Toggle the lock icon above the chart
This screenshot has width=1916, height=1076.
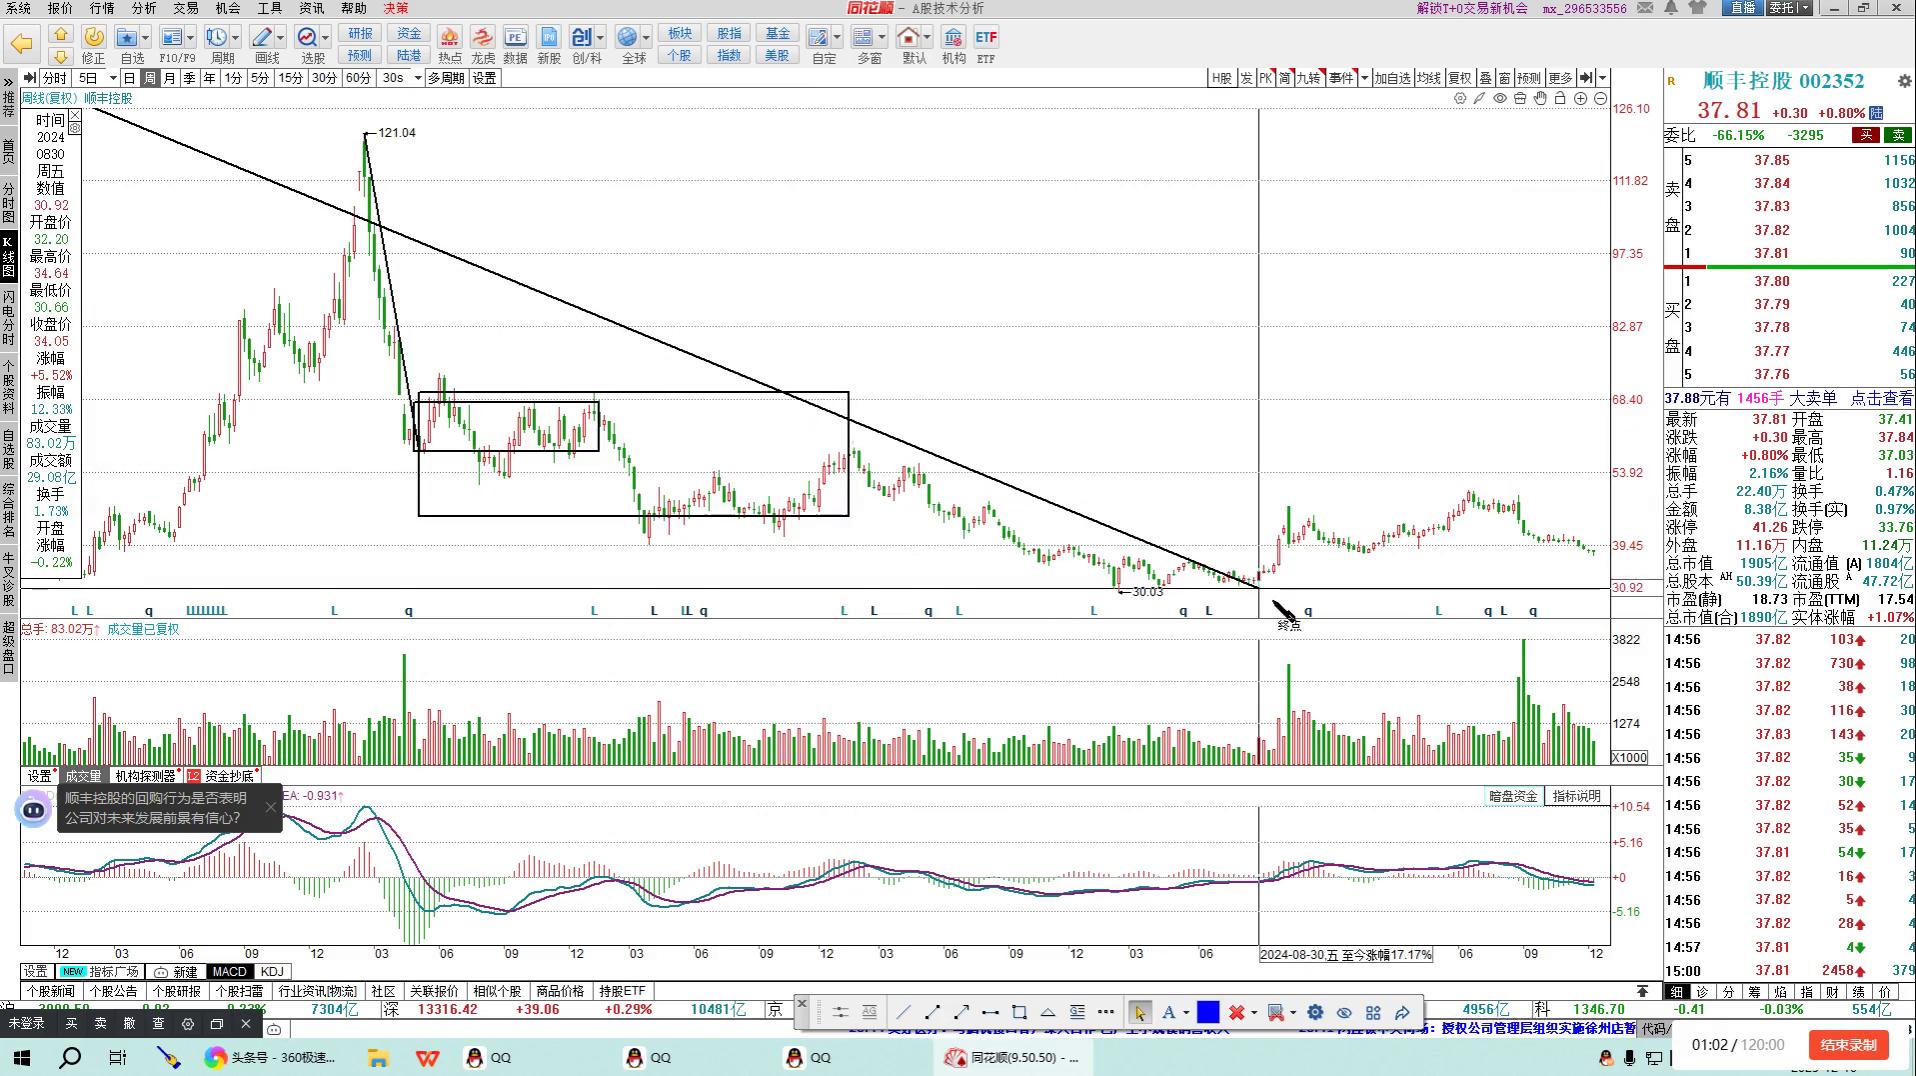coord(1560,98)
